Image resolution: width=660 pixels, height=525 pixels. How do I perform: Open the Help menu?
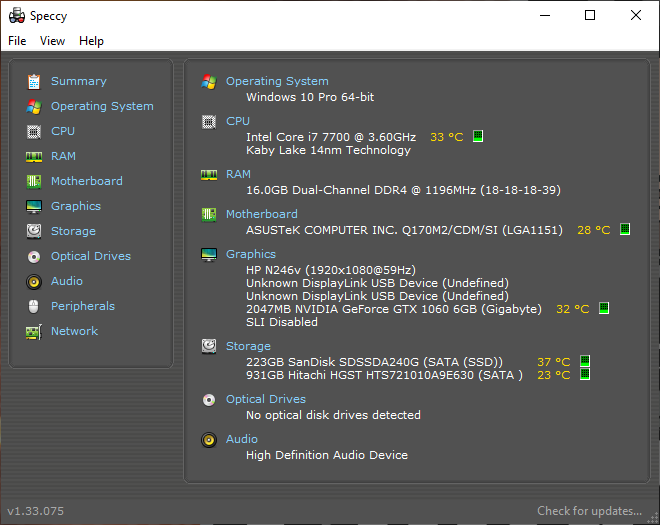tap(91, 41)
